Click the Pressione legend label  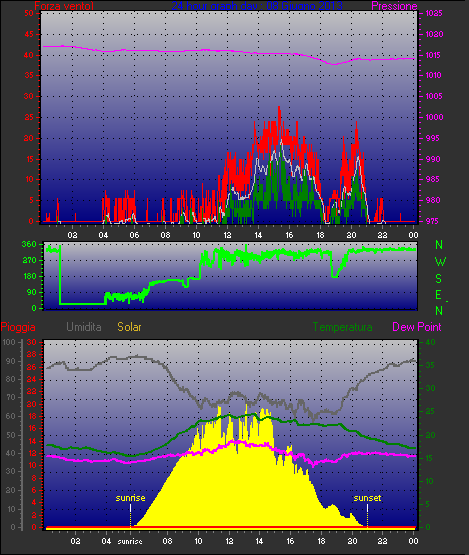click(x=394, y=6)
